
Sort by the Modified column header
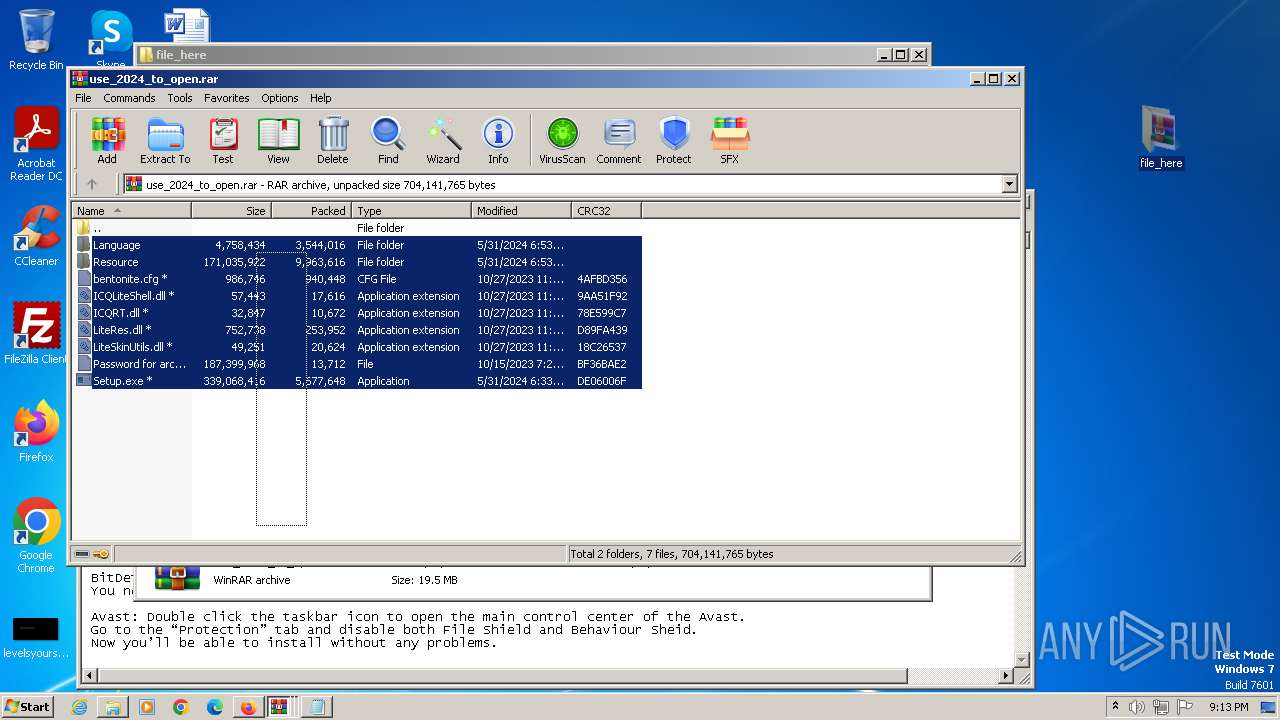pyautogui.click(x=521, y=211)
